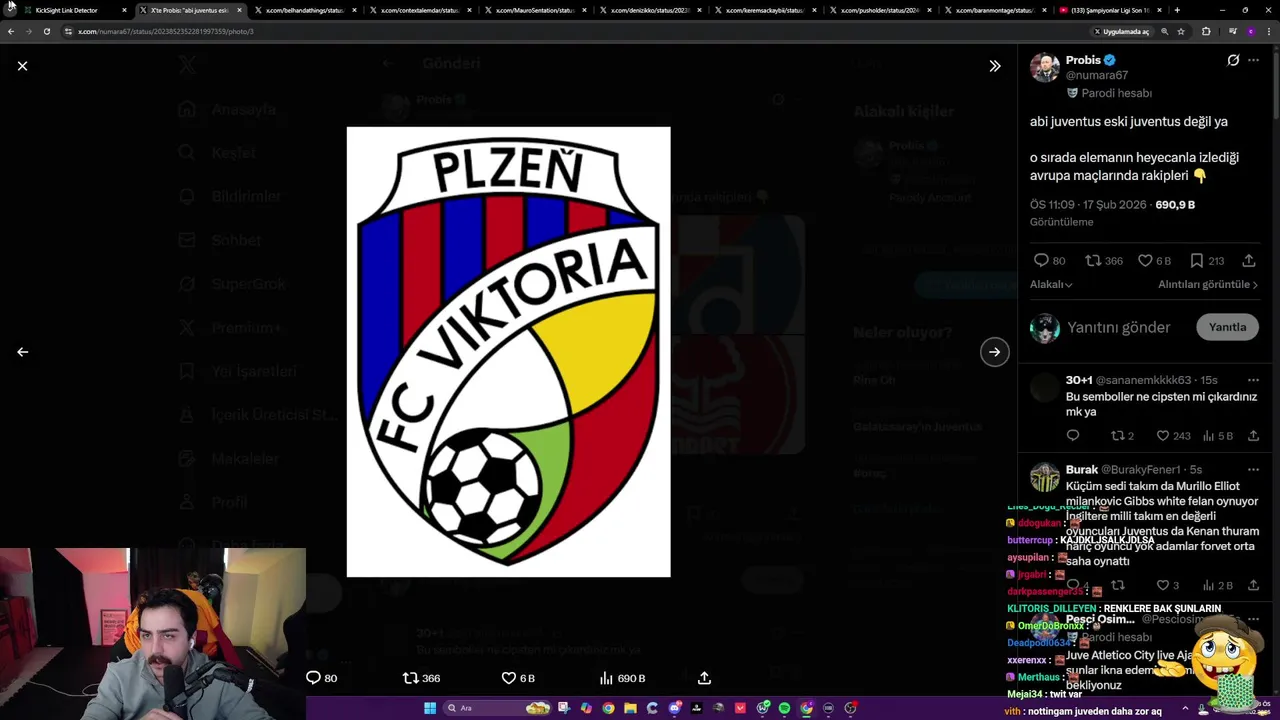1280x720 pixels.
Task: Reply count 80 under the photo
Action: pyautogui.click(x=321, y=678)
